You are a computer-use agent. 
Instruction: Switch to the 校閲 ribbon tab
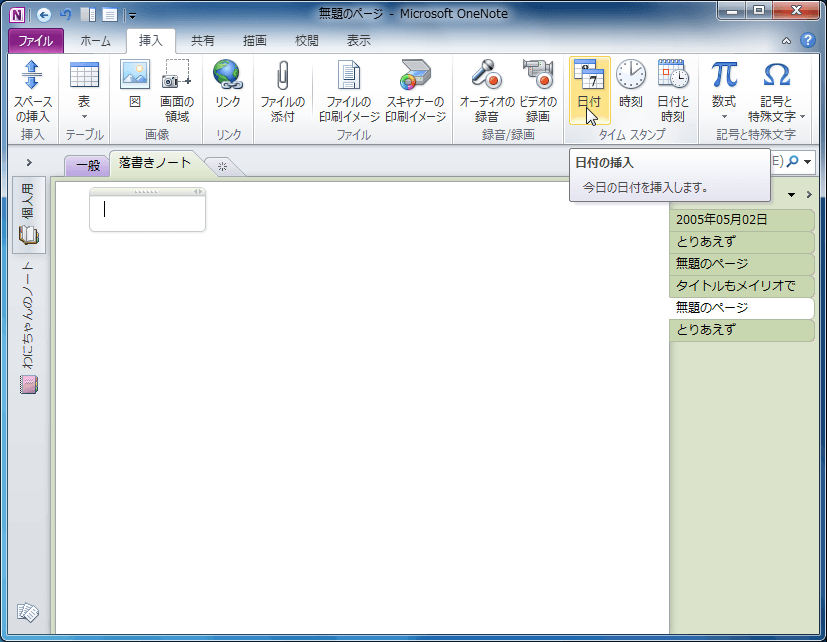306,41
